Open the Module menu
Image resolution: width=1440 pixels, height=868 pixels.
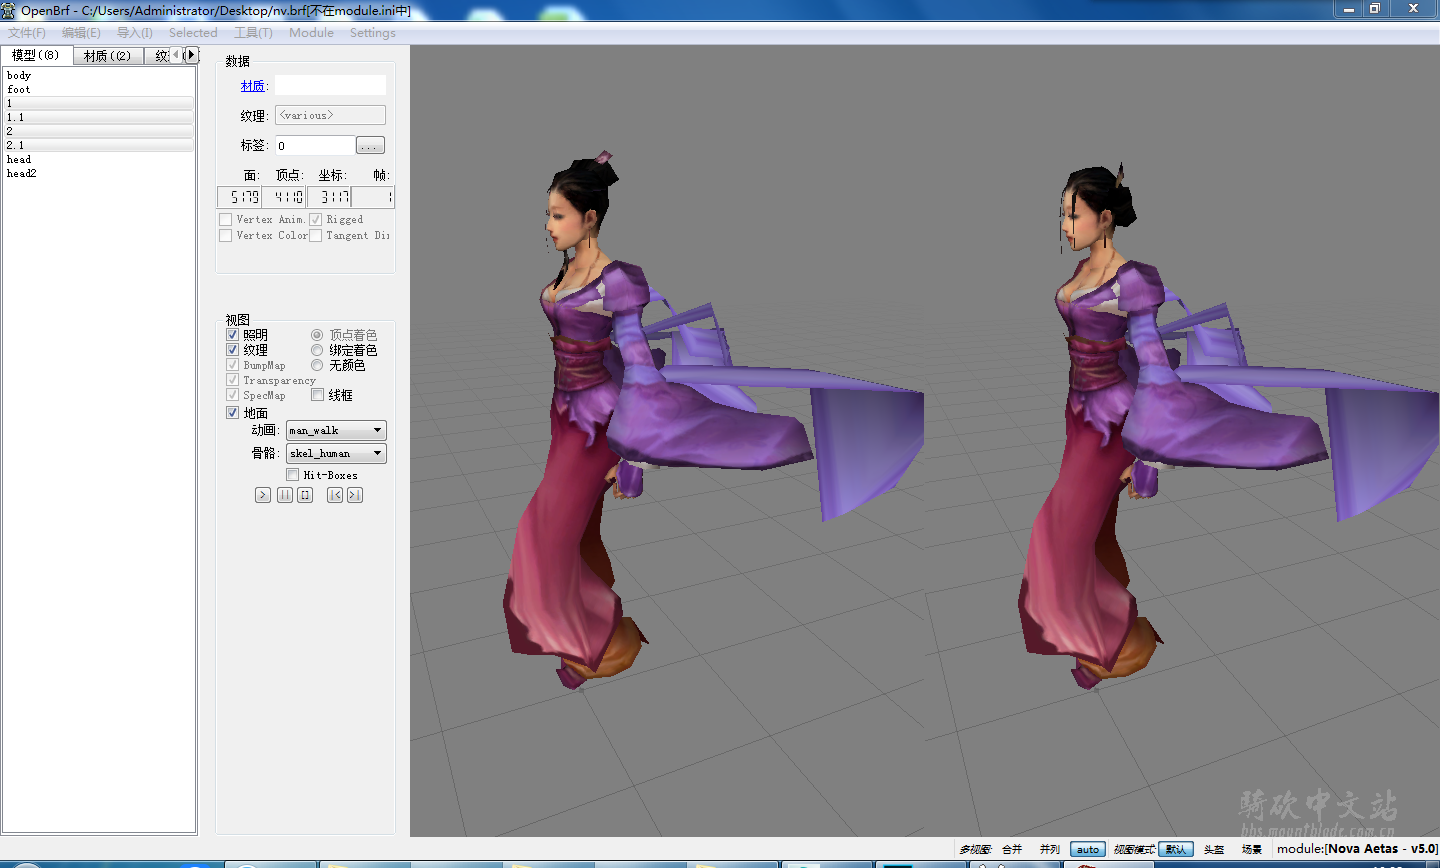click(x=311, y=33)
